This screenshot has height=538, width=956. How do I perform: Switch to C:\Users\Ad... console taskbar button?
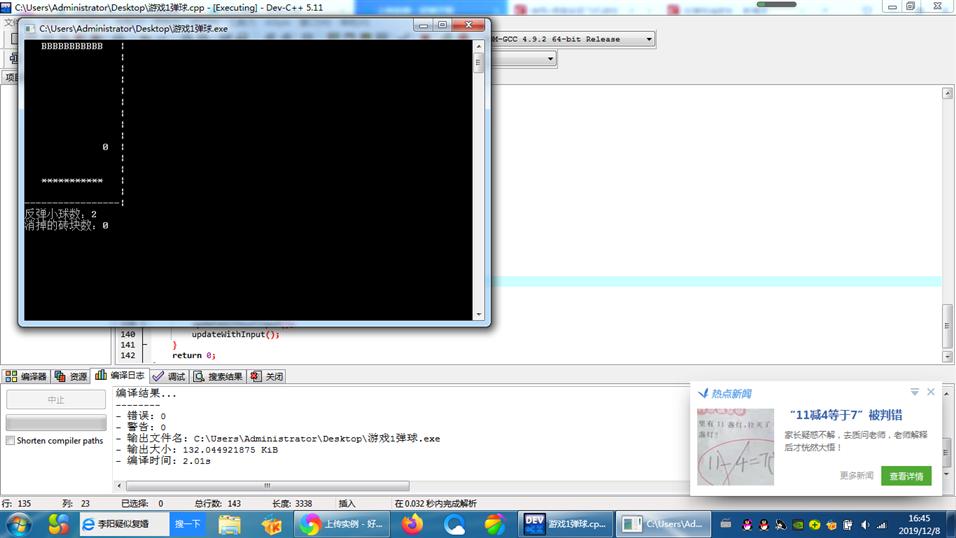coord(663,524)
